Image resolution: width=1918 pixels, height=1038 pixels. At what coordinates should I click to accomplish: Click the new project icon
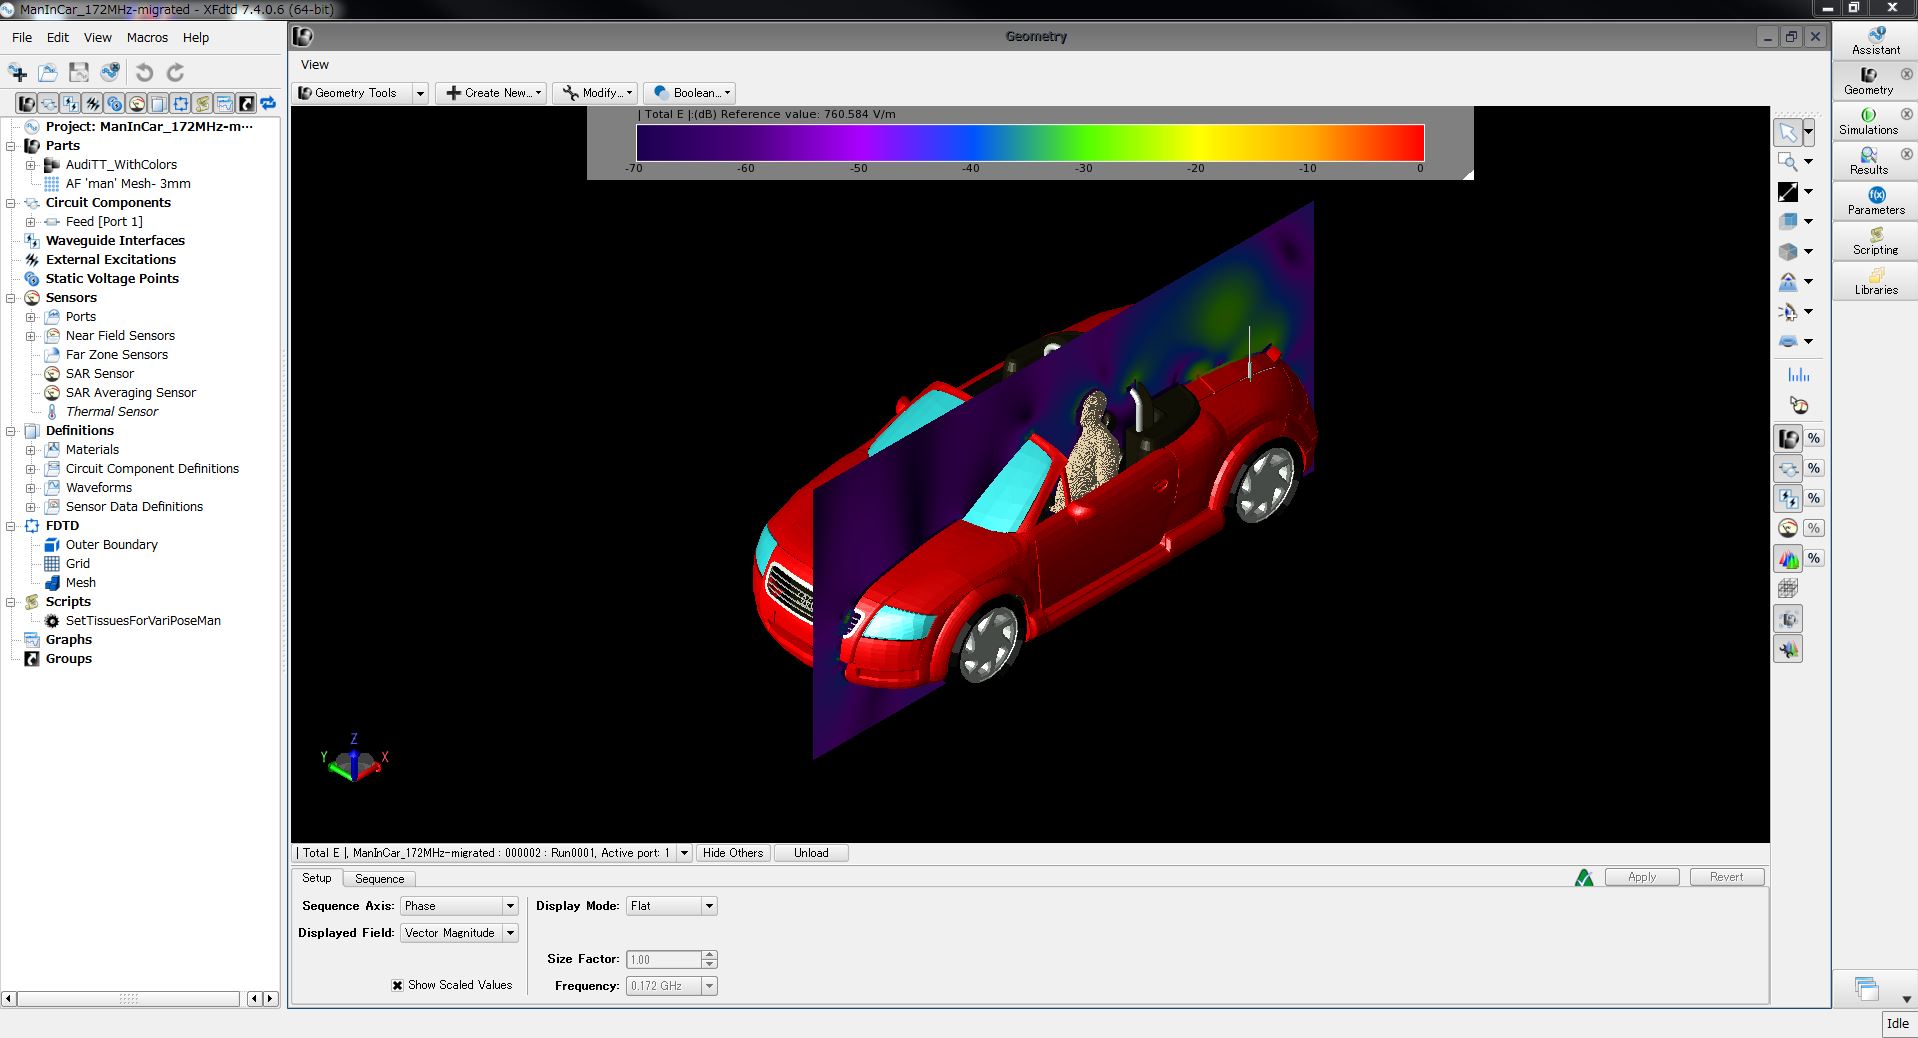18,72
